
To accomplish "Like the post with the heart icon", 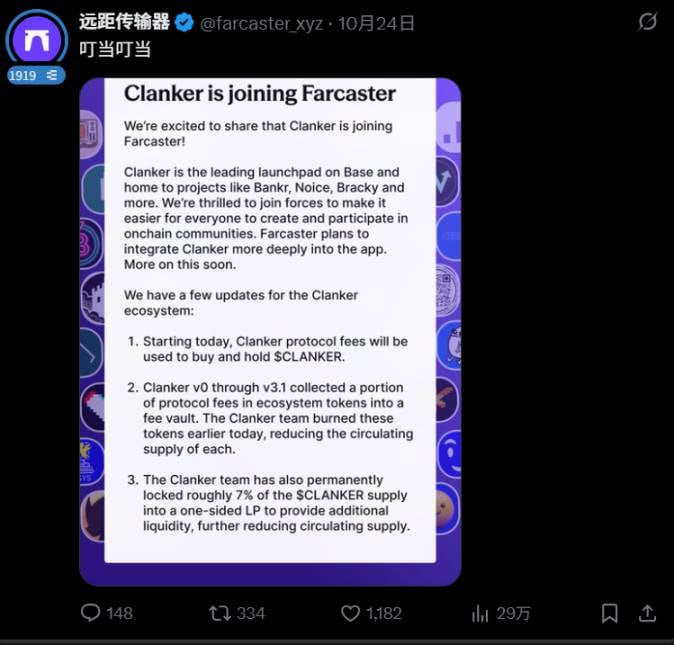I will point(350,612).
